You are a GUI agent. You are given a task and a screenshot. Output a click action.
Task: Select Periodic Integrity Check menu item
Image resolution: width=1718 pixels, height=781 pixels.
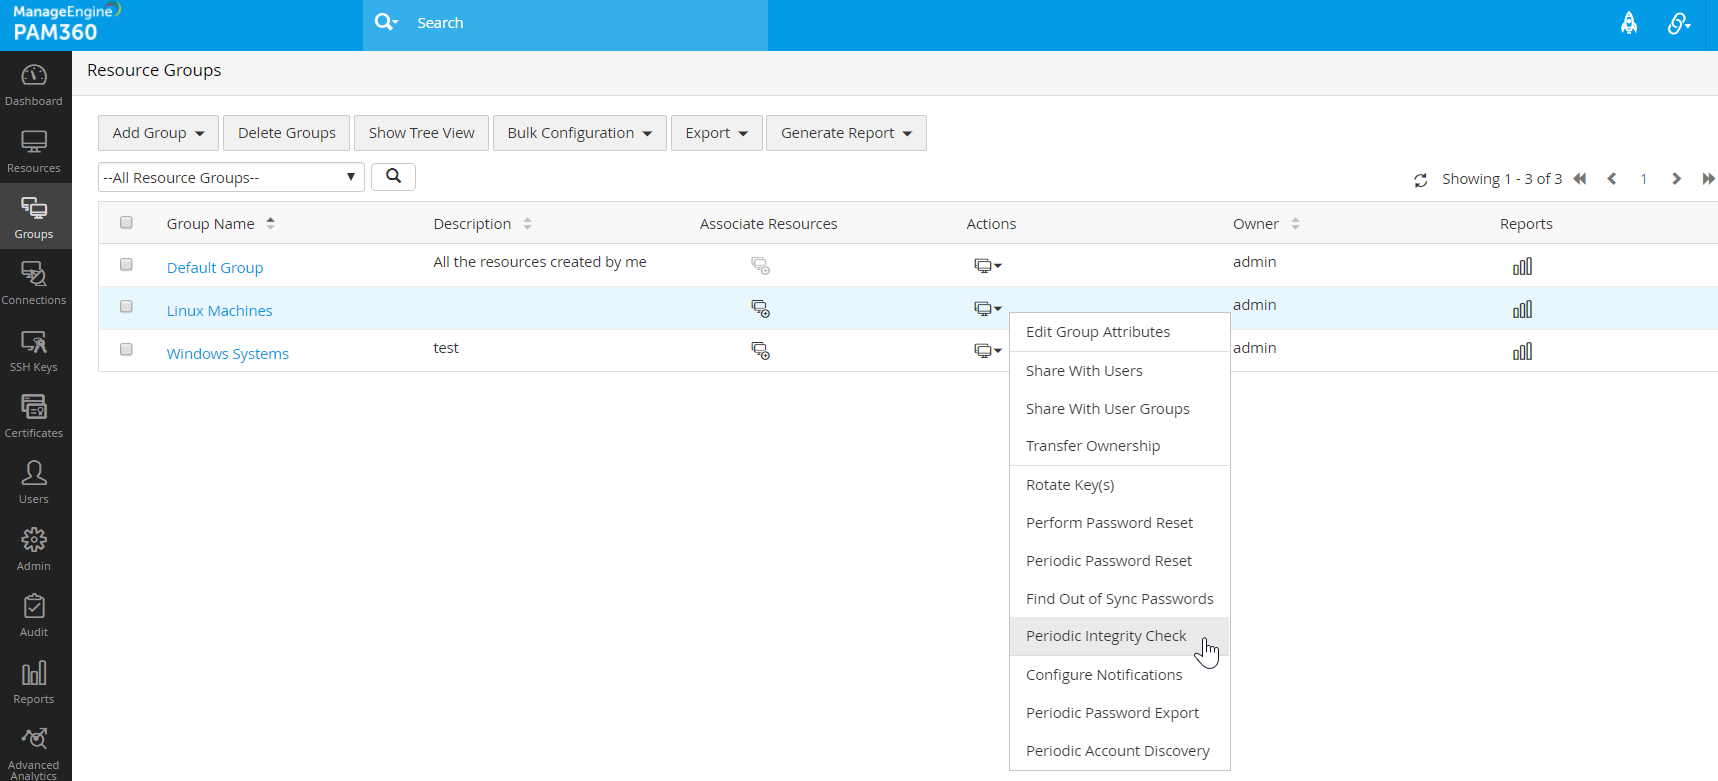1106,636
